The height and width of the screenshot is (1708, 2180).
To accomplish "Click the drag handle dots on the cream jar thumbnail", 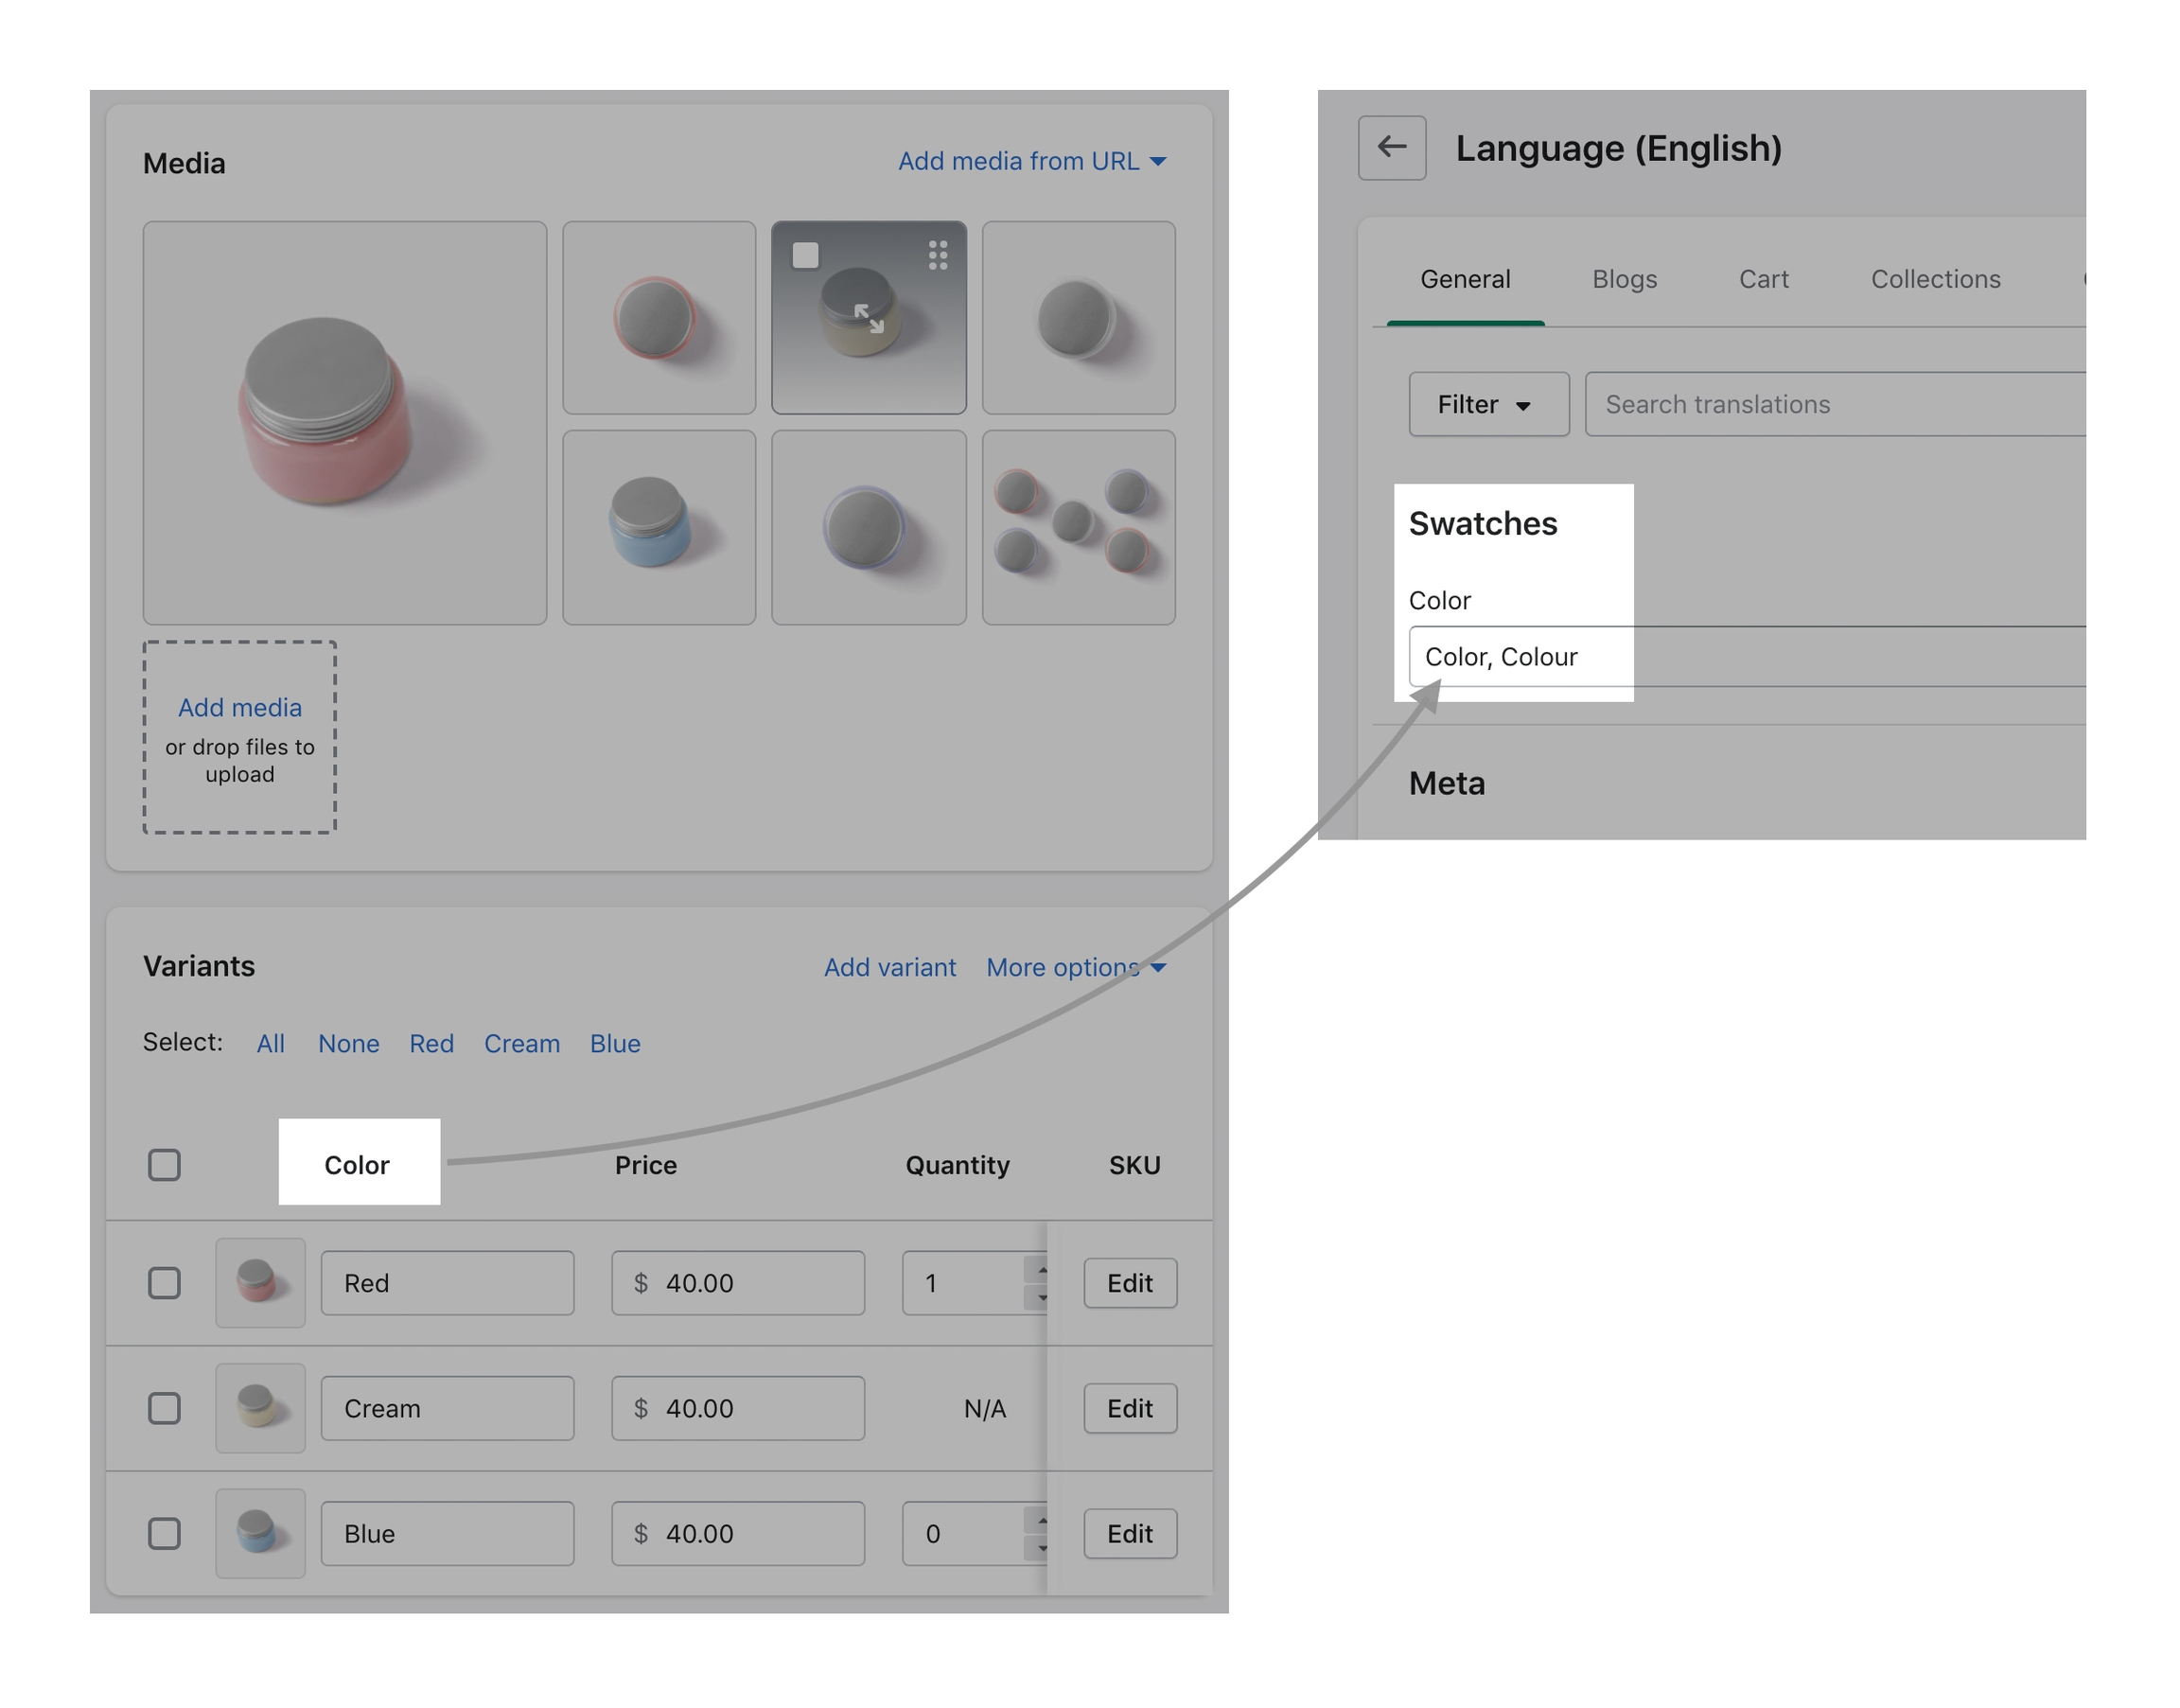I will tap(937, 255).
